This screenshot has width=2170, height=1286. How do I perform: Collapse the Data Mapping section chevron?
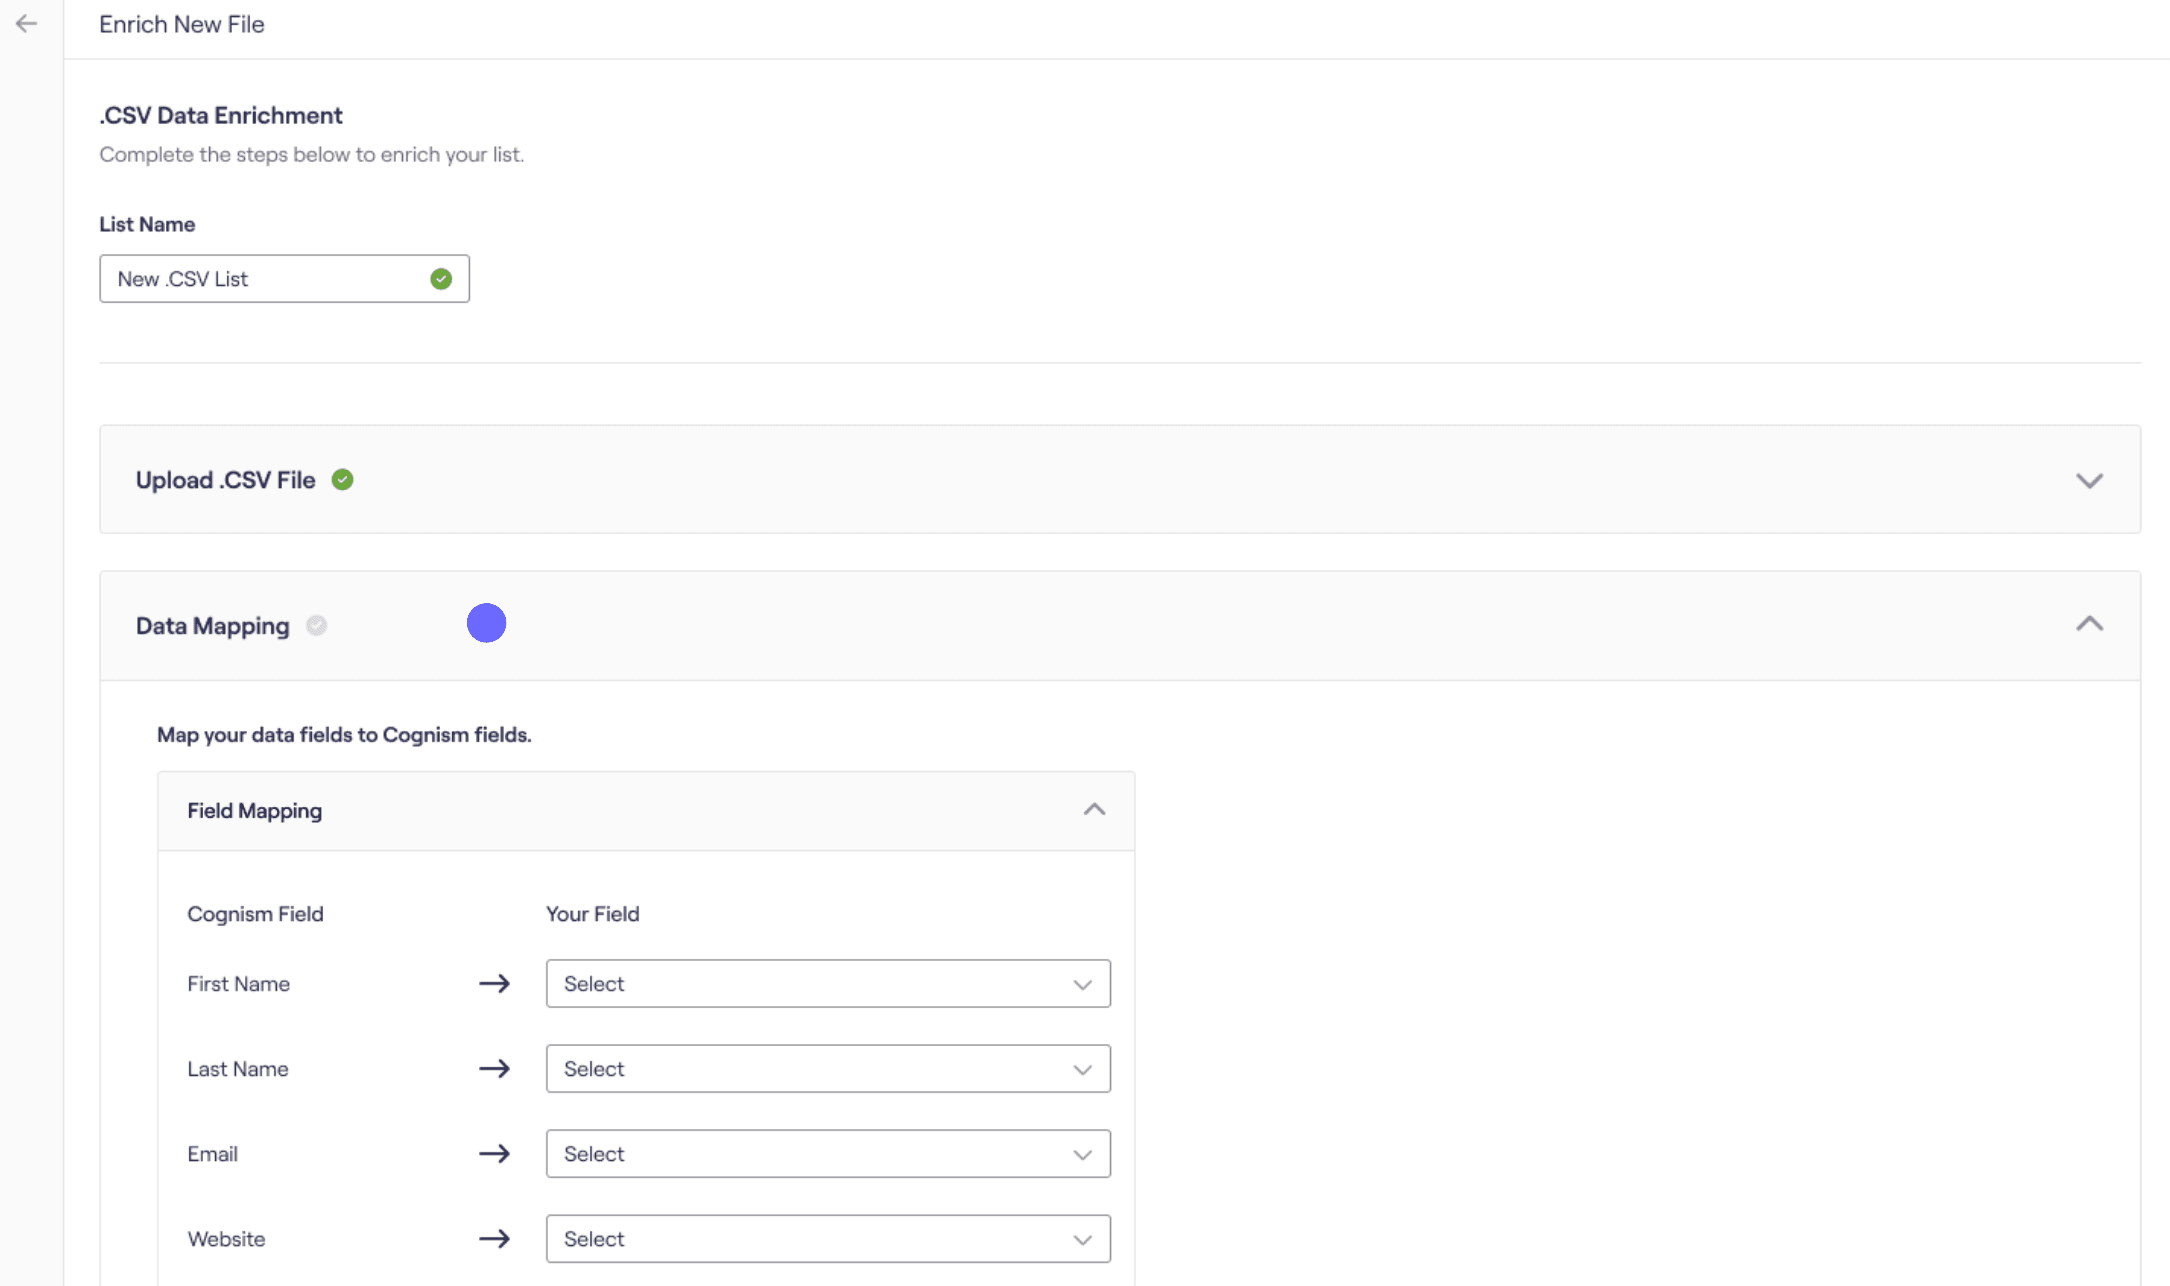2089,624
